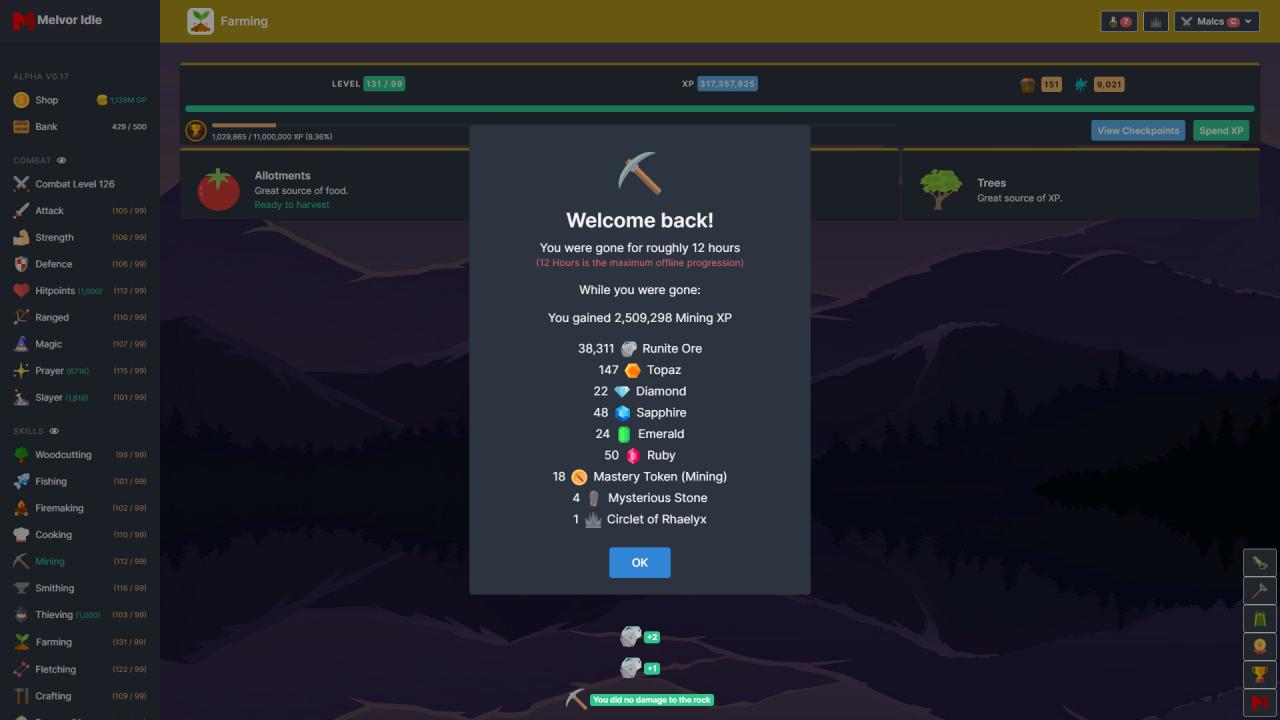Click View Checkpoints button
The image size is (1280, 720).
pos(1138,130)
